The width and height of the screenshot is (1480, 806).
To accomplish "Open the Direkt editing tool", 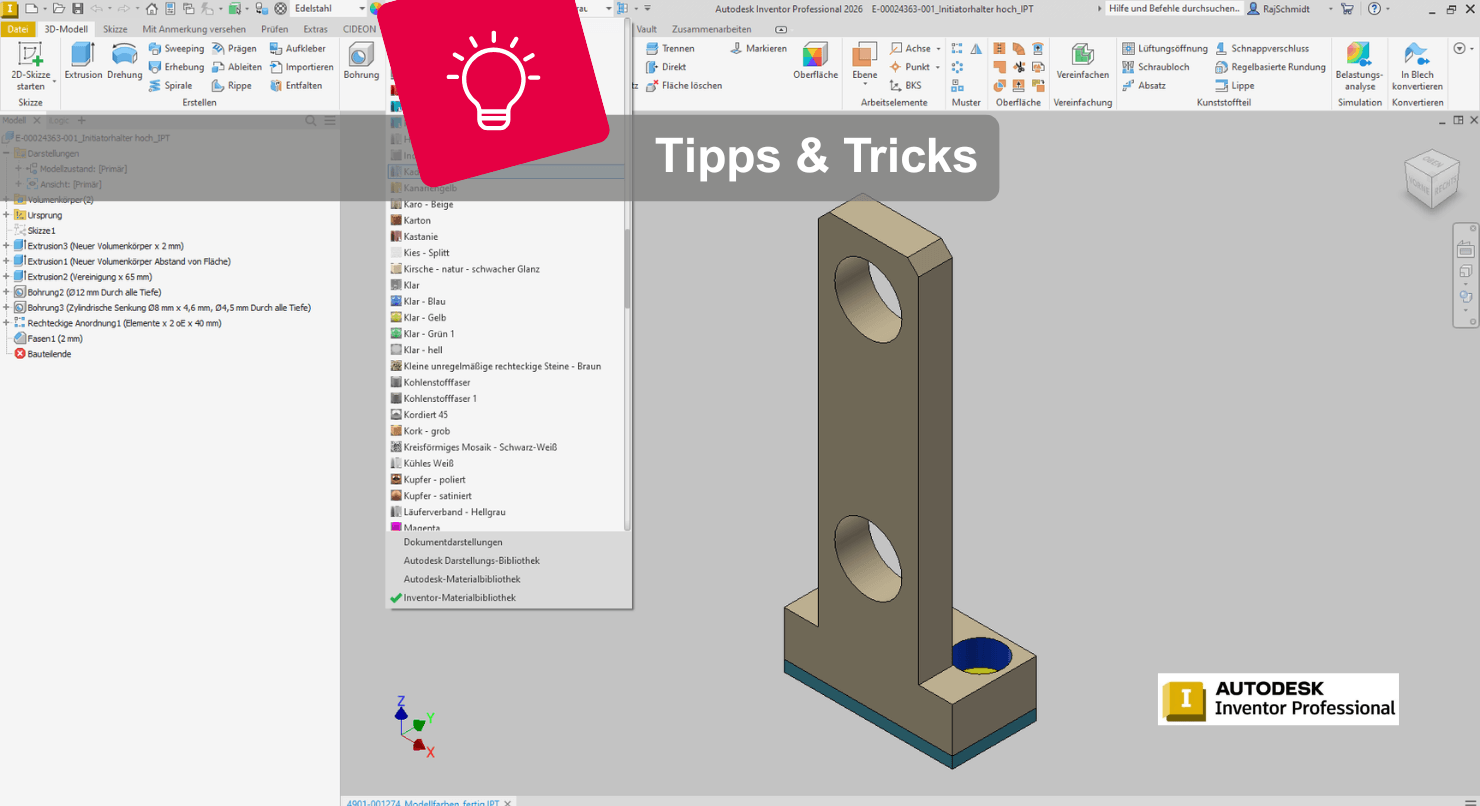I will point(666,67).
